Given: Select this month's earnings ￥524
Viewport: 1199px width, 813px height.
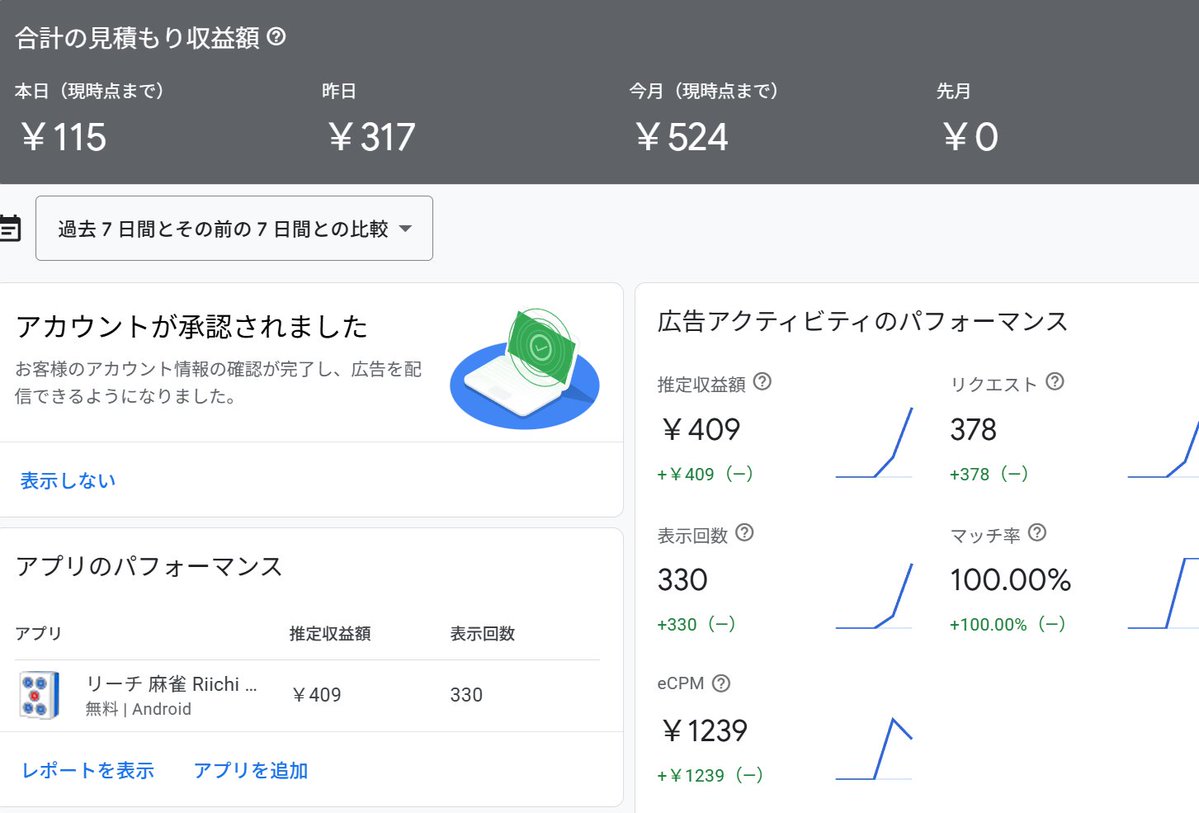Looking at the screenshot, I should click(681, 138).
